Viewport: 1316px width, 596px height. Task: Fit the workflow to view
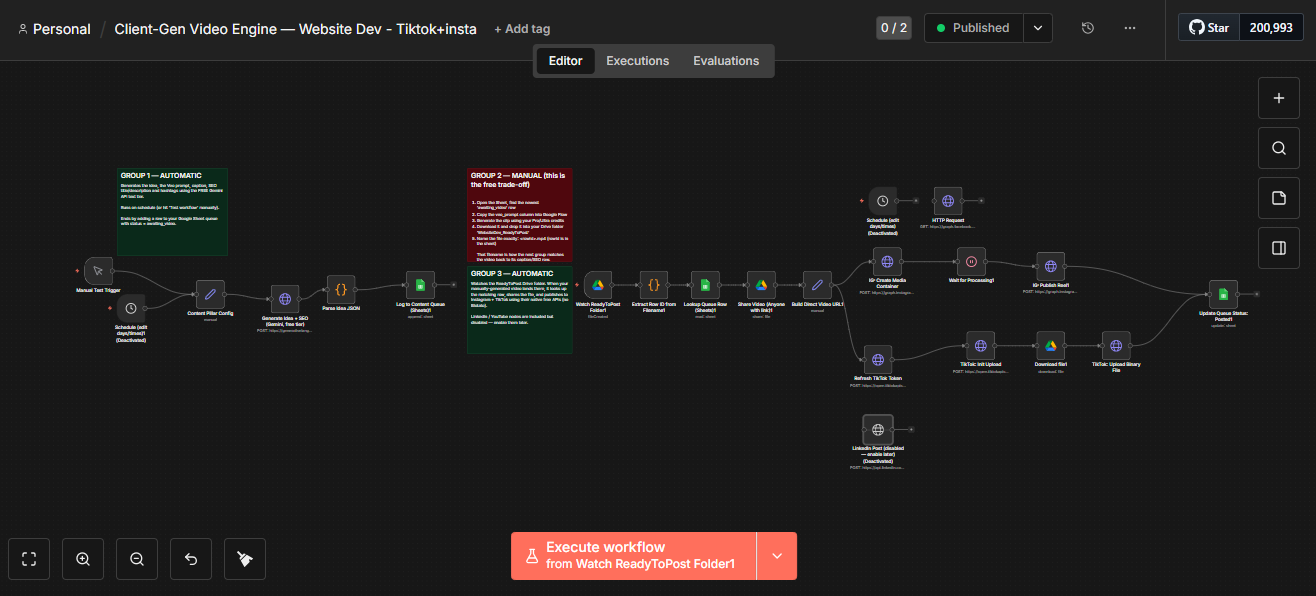(x=29, y=559)
